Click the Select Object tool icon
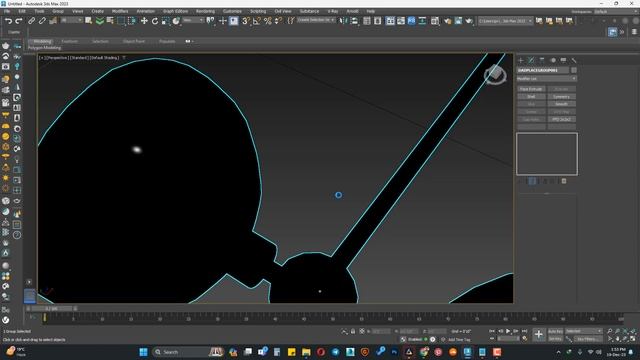The image size is (640, 360). (89, 21)
